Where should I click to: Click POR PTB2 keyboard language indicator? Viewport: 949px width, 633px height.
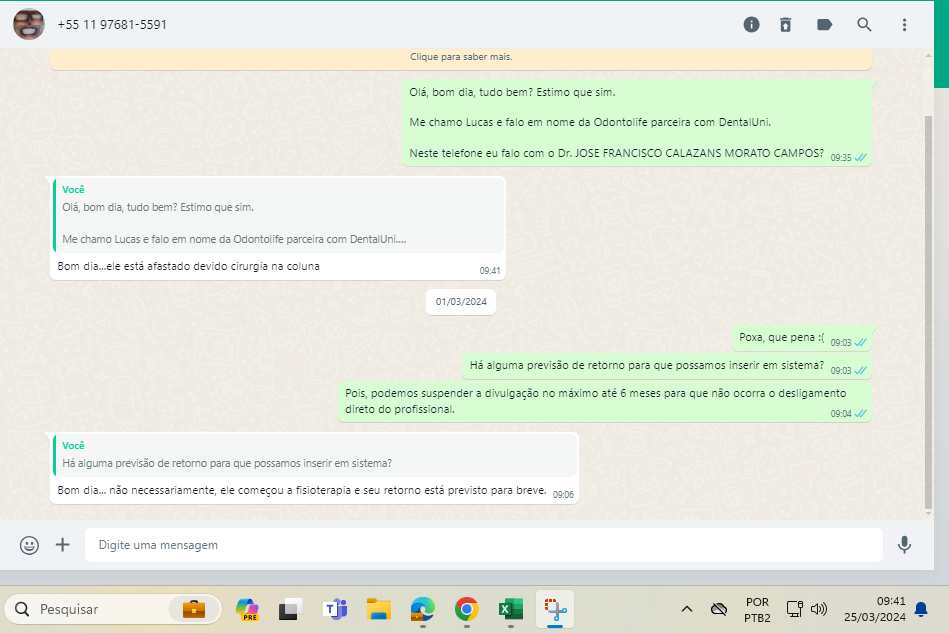pos(757,610)
